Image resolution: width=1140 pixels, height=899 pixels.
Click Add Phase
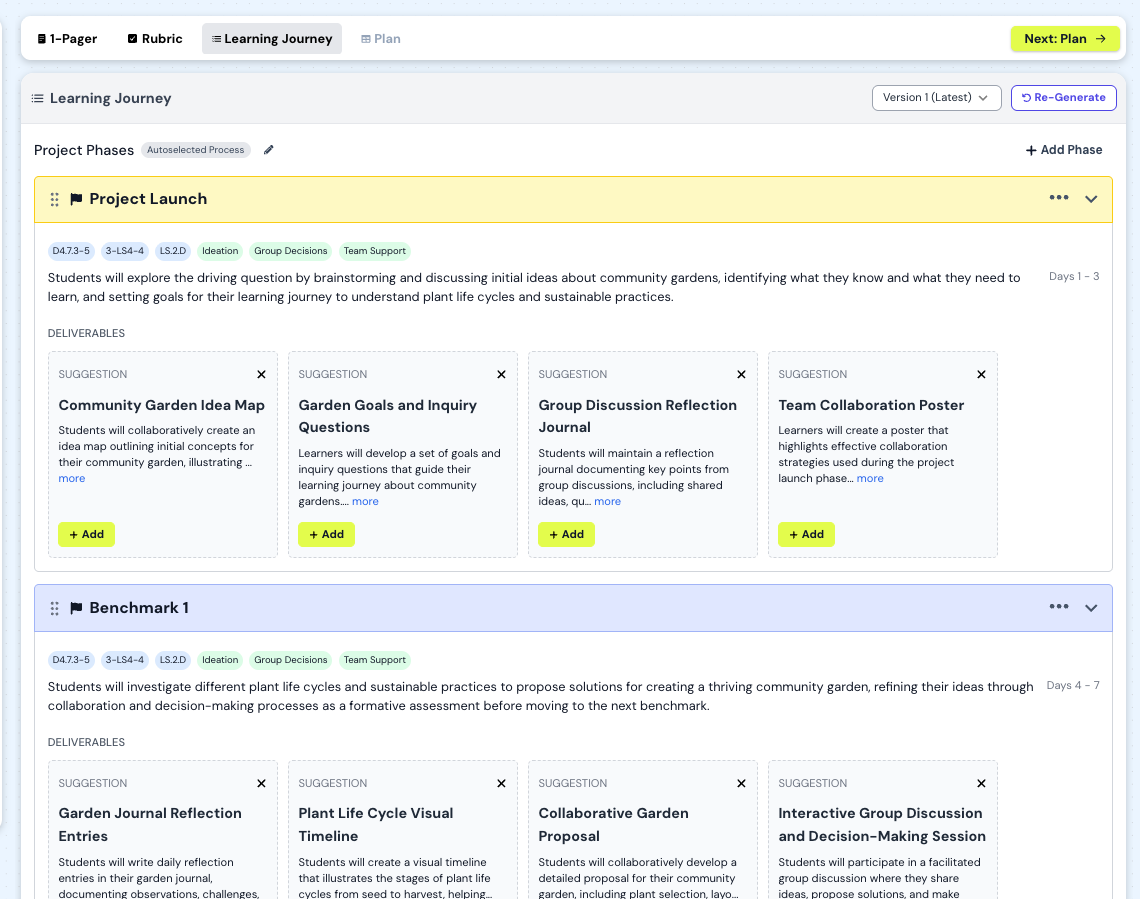pyautogui.click(x=1064, y=150)
